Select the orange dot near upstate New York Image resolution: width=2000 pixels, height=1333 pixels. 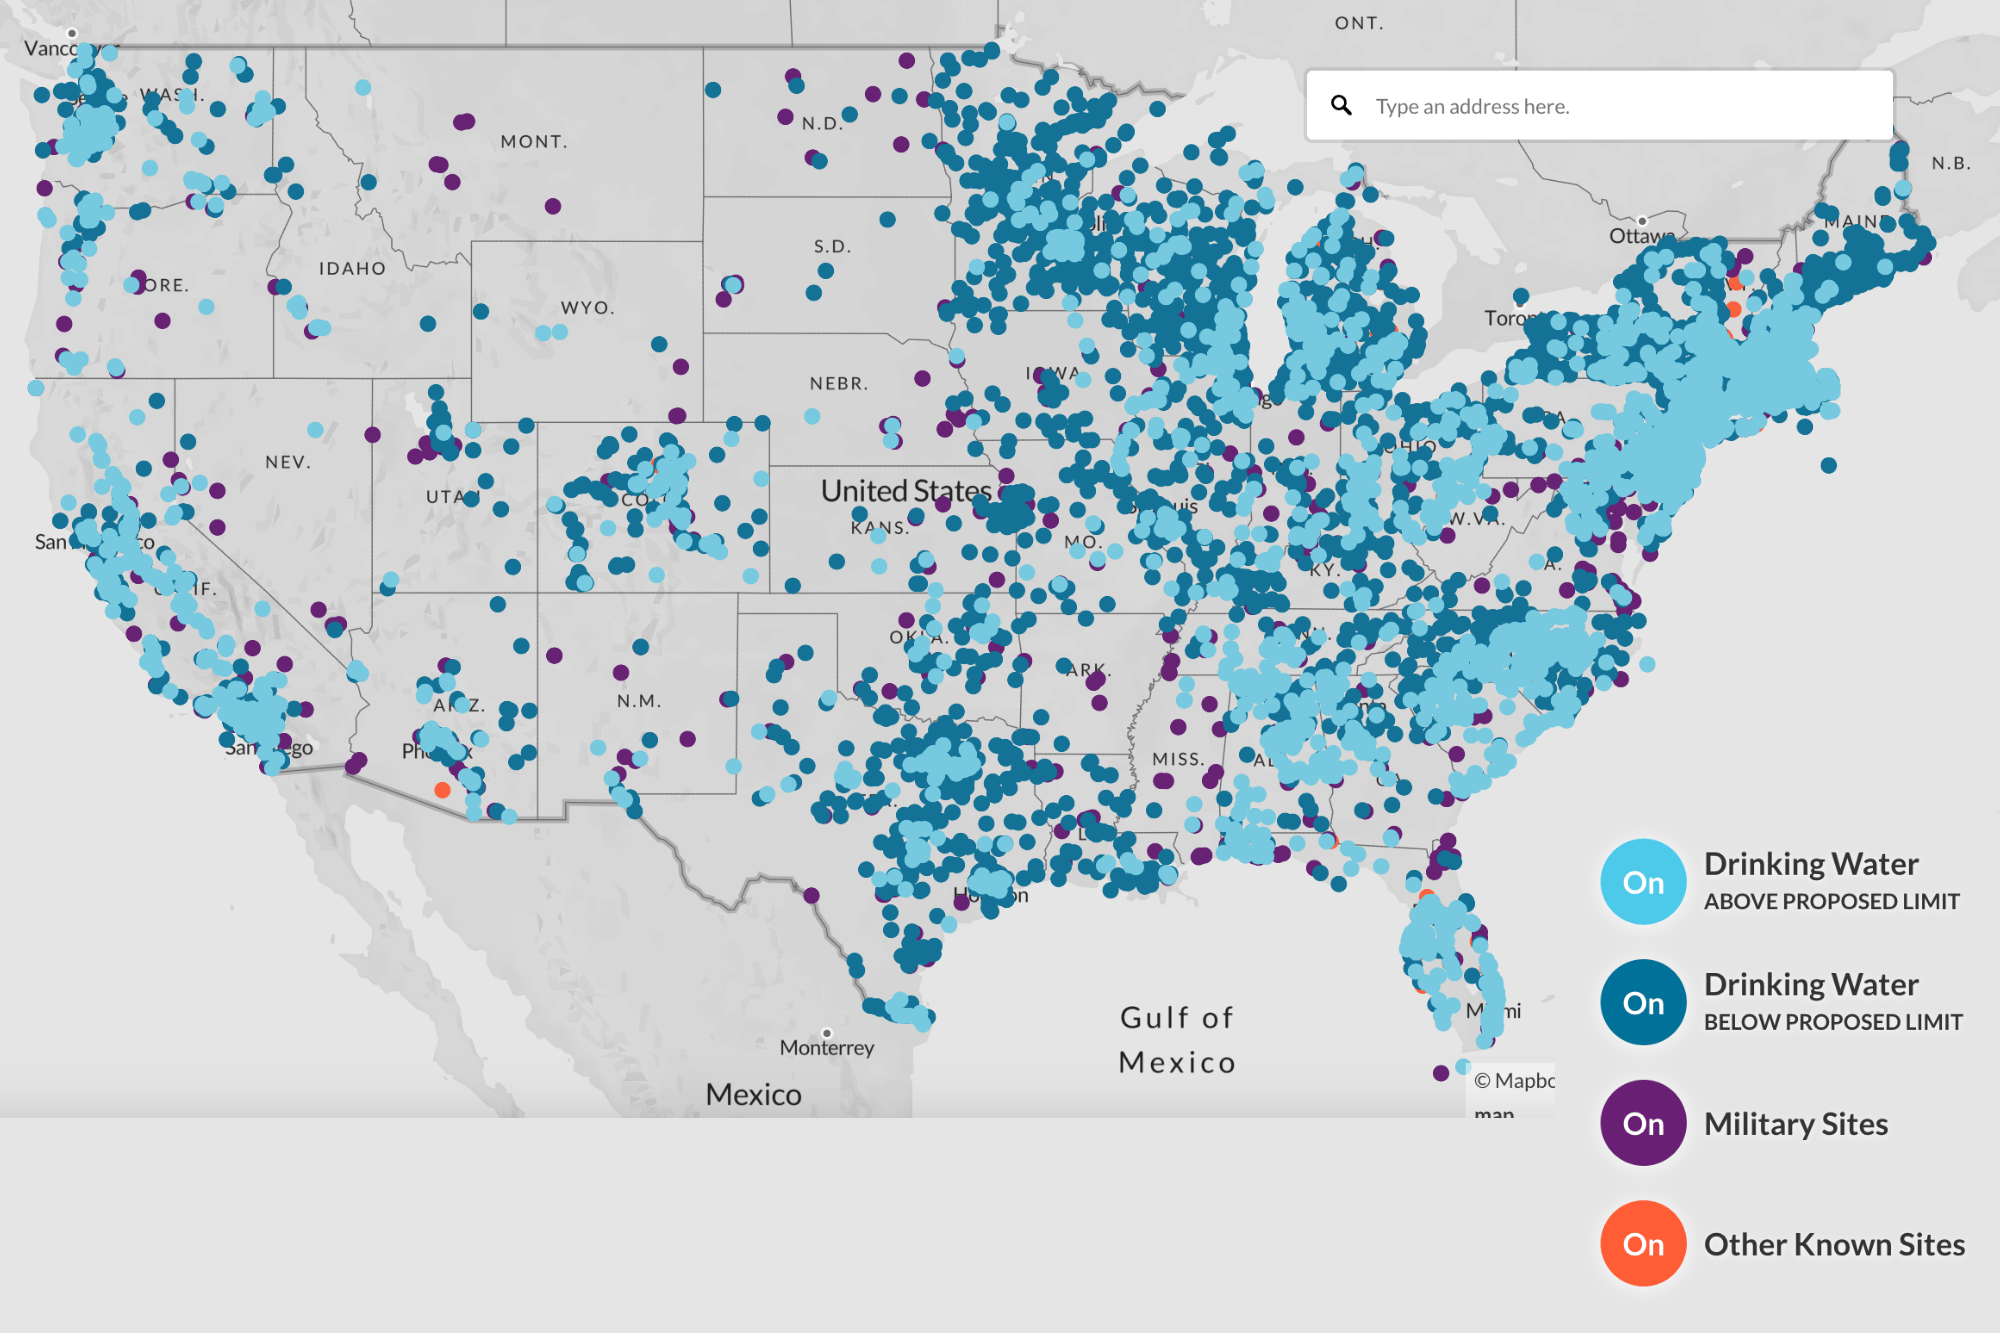click(x=1735, y=310)
